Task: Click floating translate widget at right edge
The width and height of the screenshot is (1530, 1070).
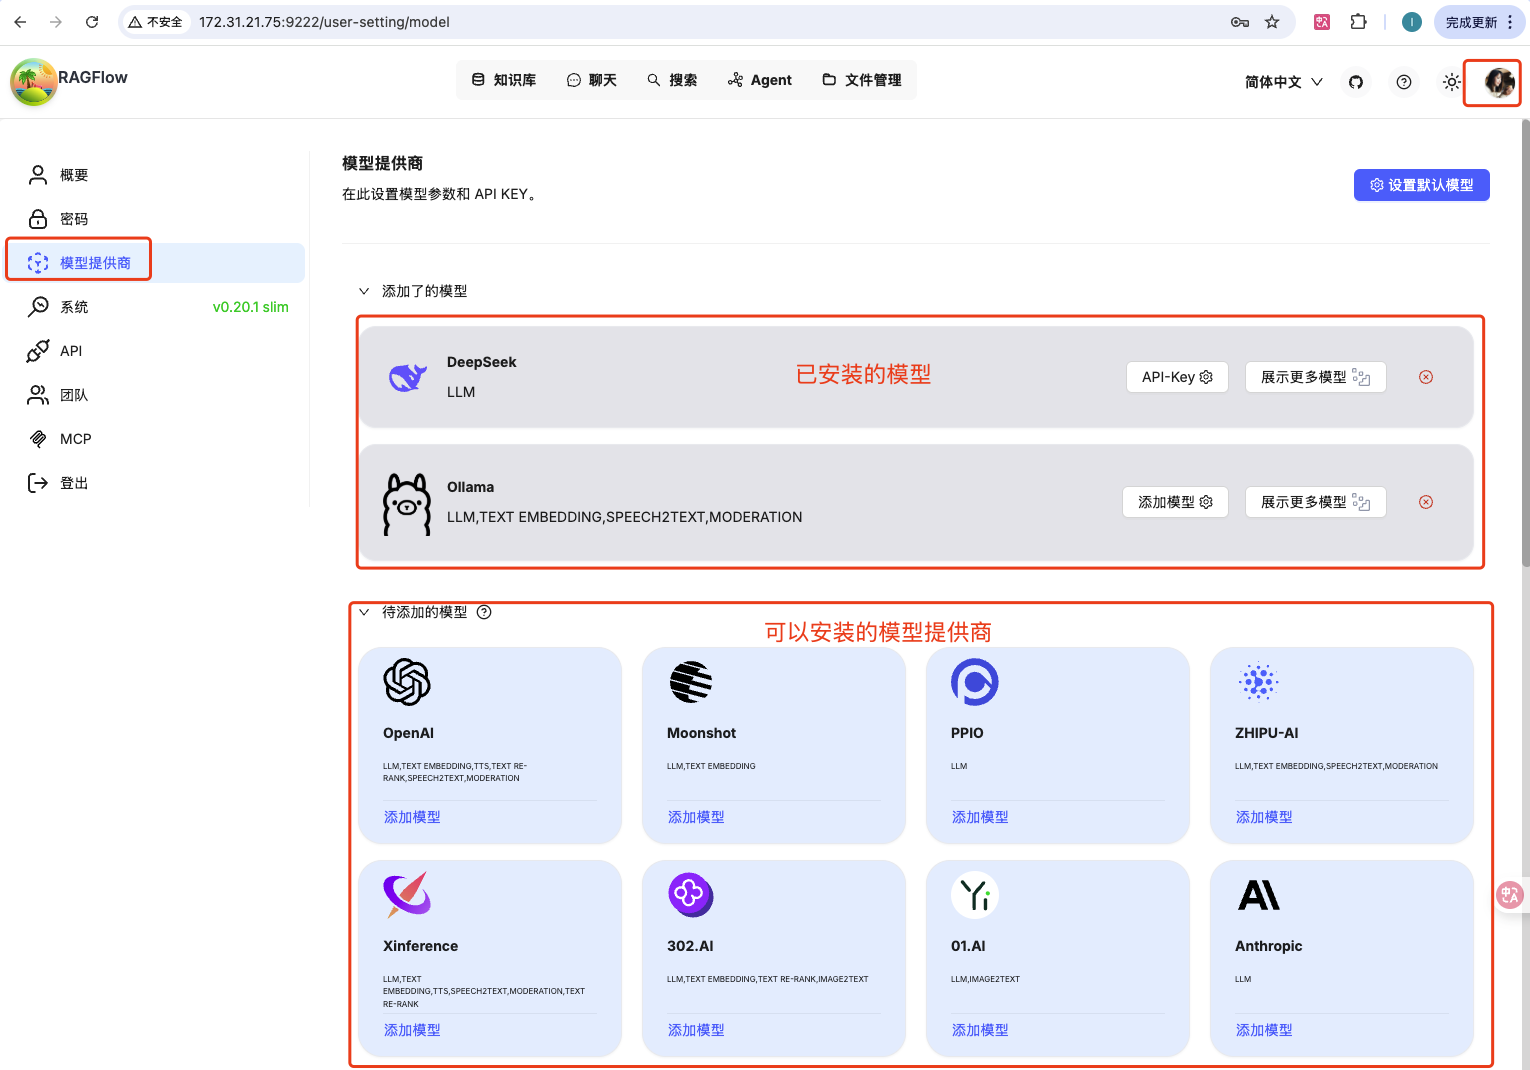Action: click(1510, 895)
